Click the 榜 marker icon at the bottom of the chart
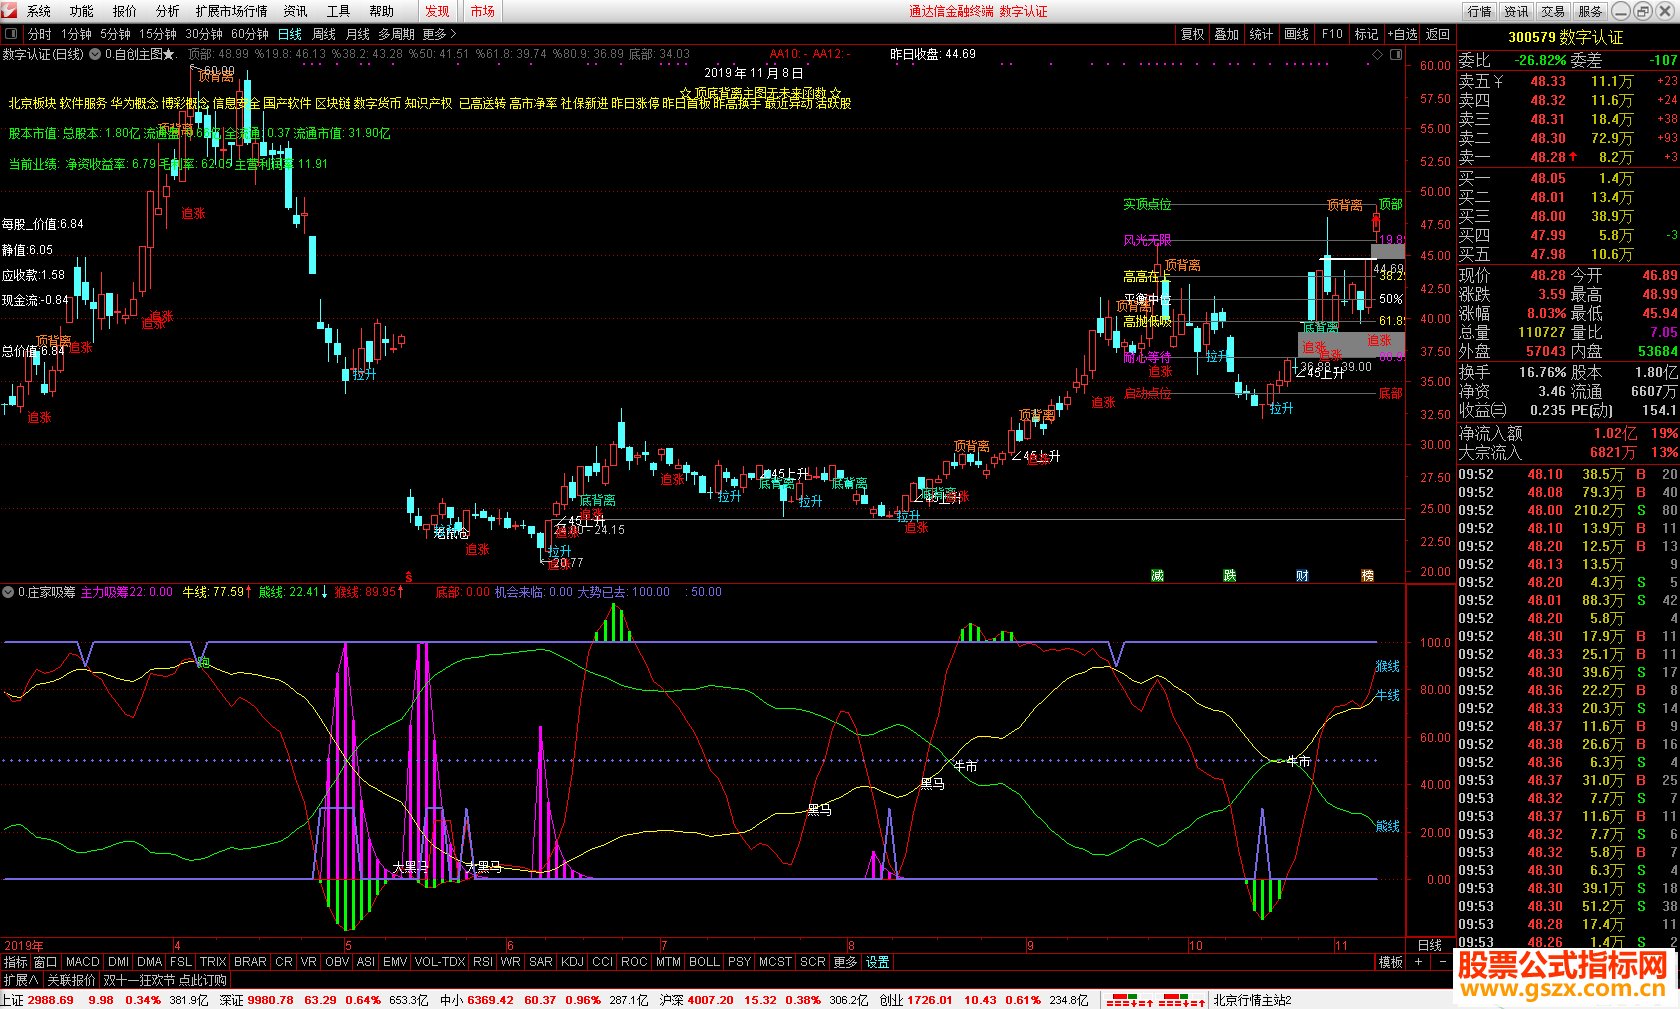 (x=1367, y=575)
